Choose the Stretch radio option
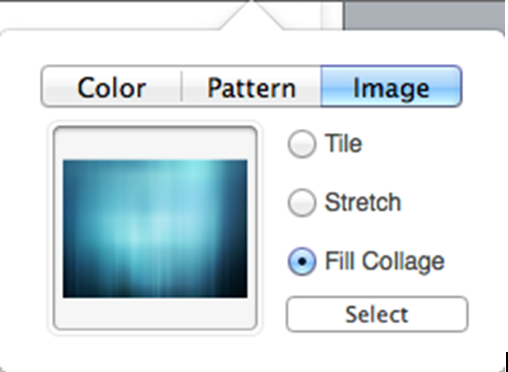 coord(302,203)
